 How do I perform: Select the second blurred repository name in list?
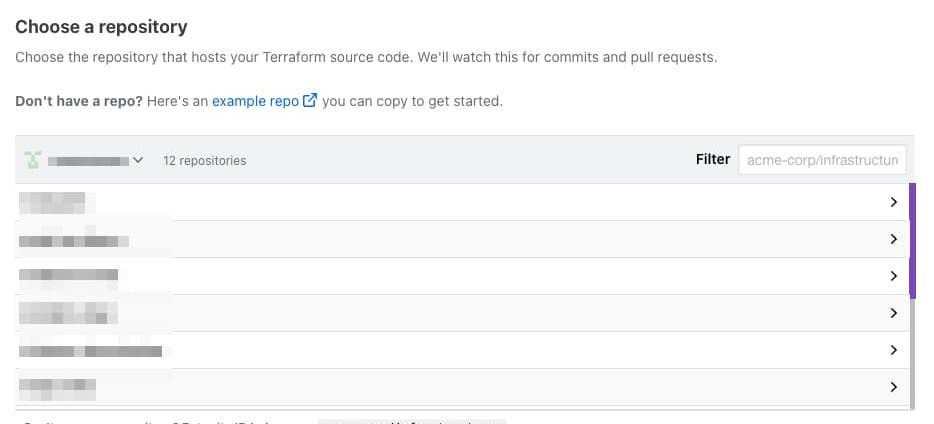[74, 240]
